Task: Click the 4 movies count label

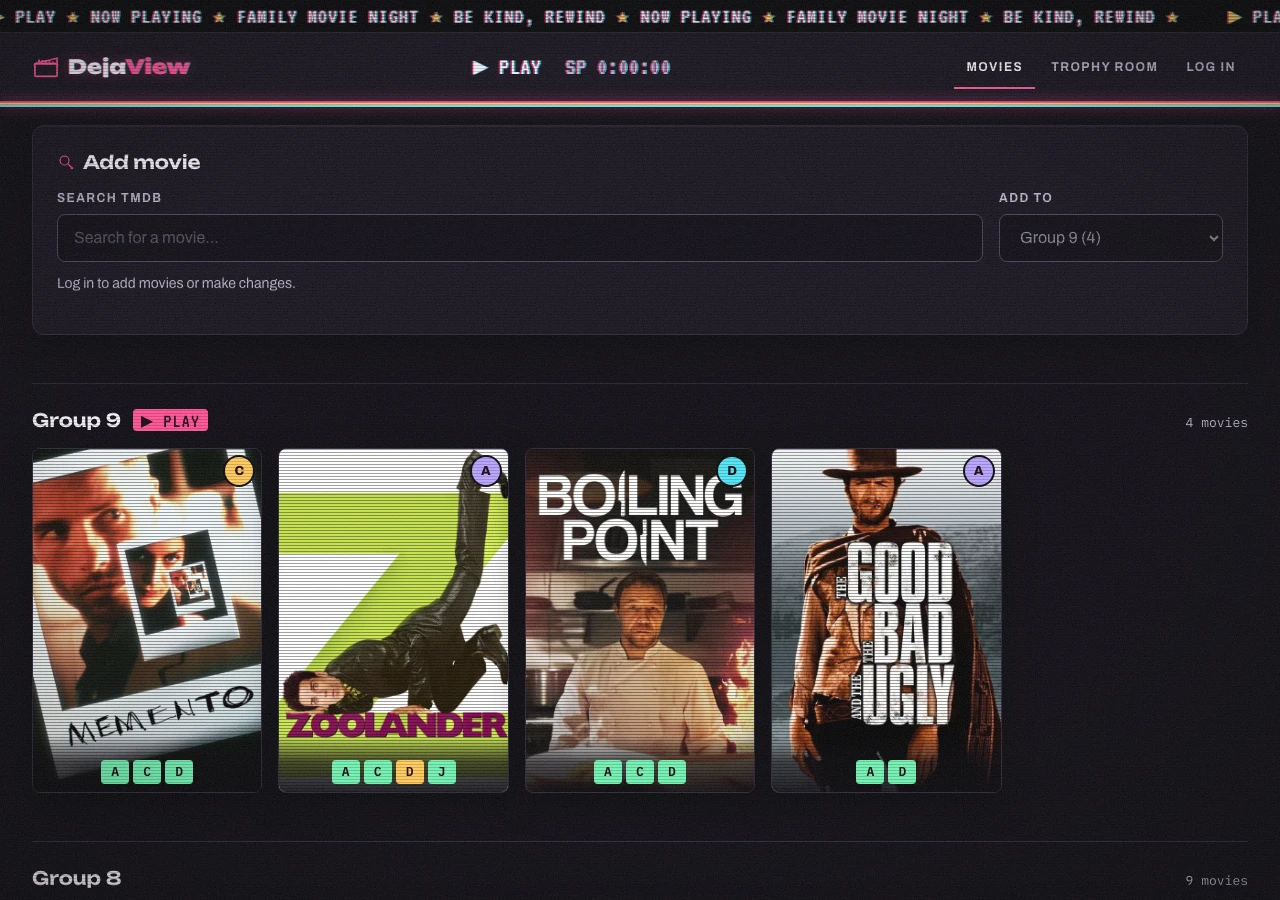Action: [x=1216, y=423]
